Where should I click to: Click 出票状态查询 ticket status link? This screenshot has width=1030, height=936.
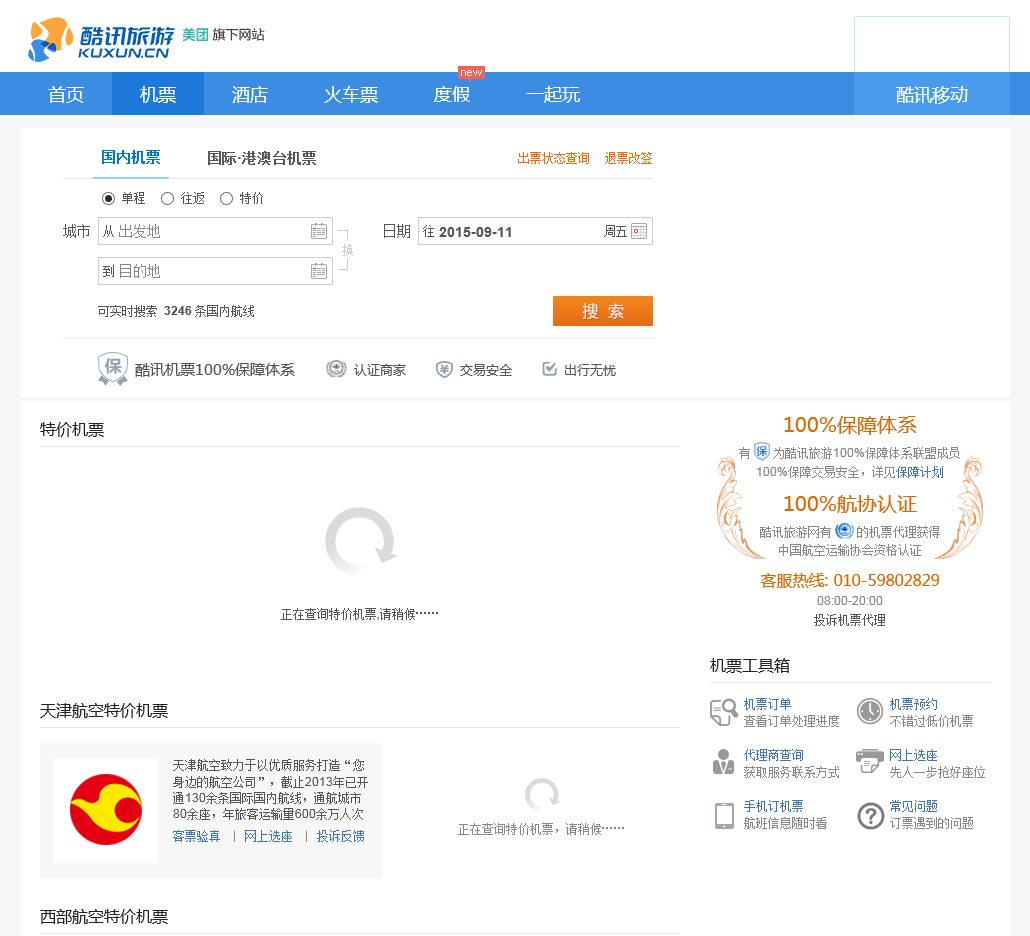[553, 158]
